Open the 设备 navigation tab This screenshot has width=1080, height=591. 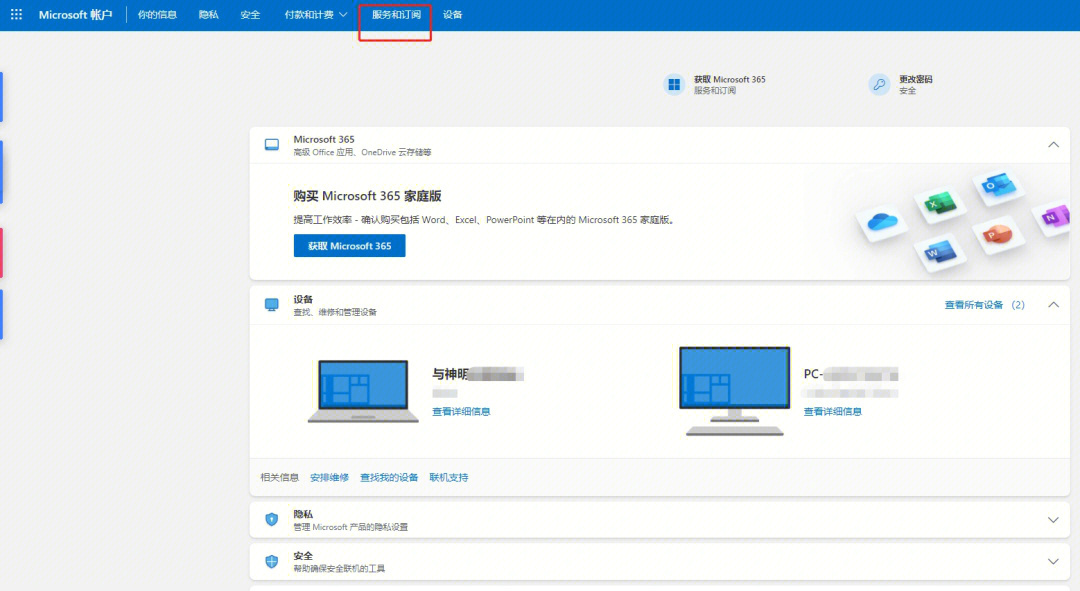pos(453,14)
